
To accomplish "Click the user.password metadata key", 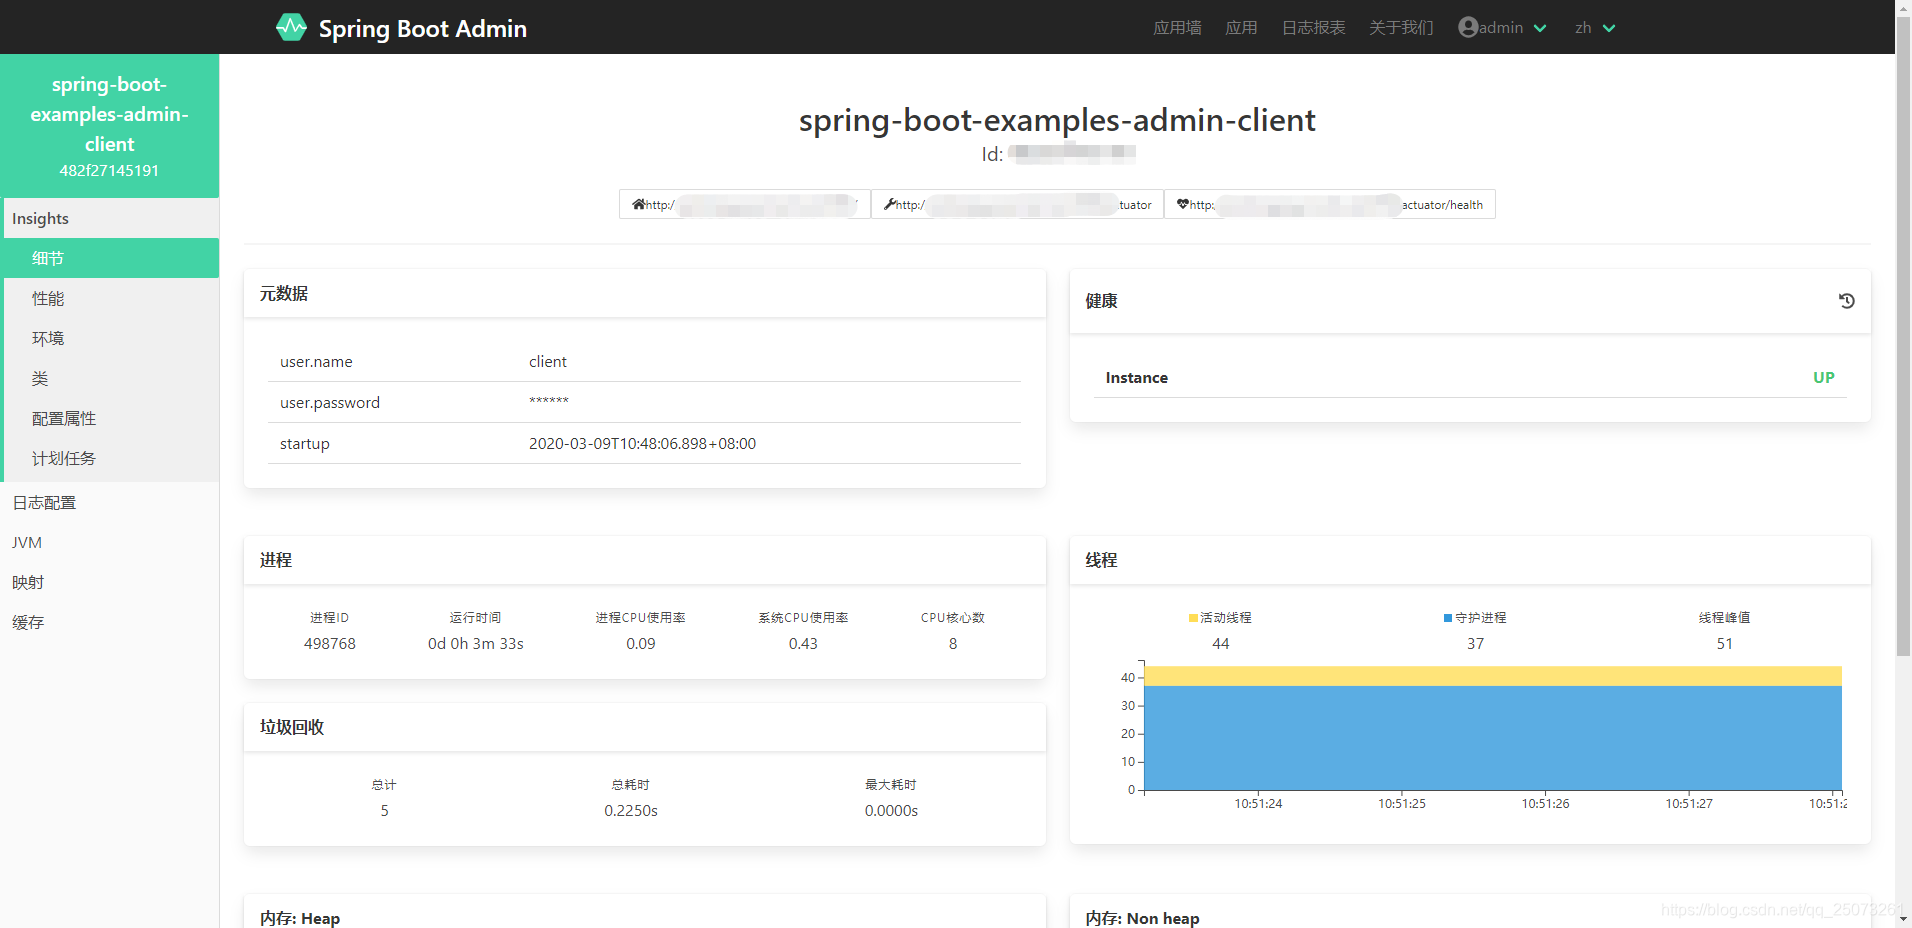I will [x=330, y=402].
